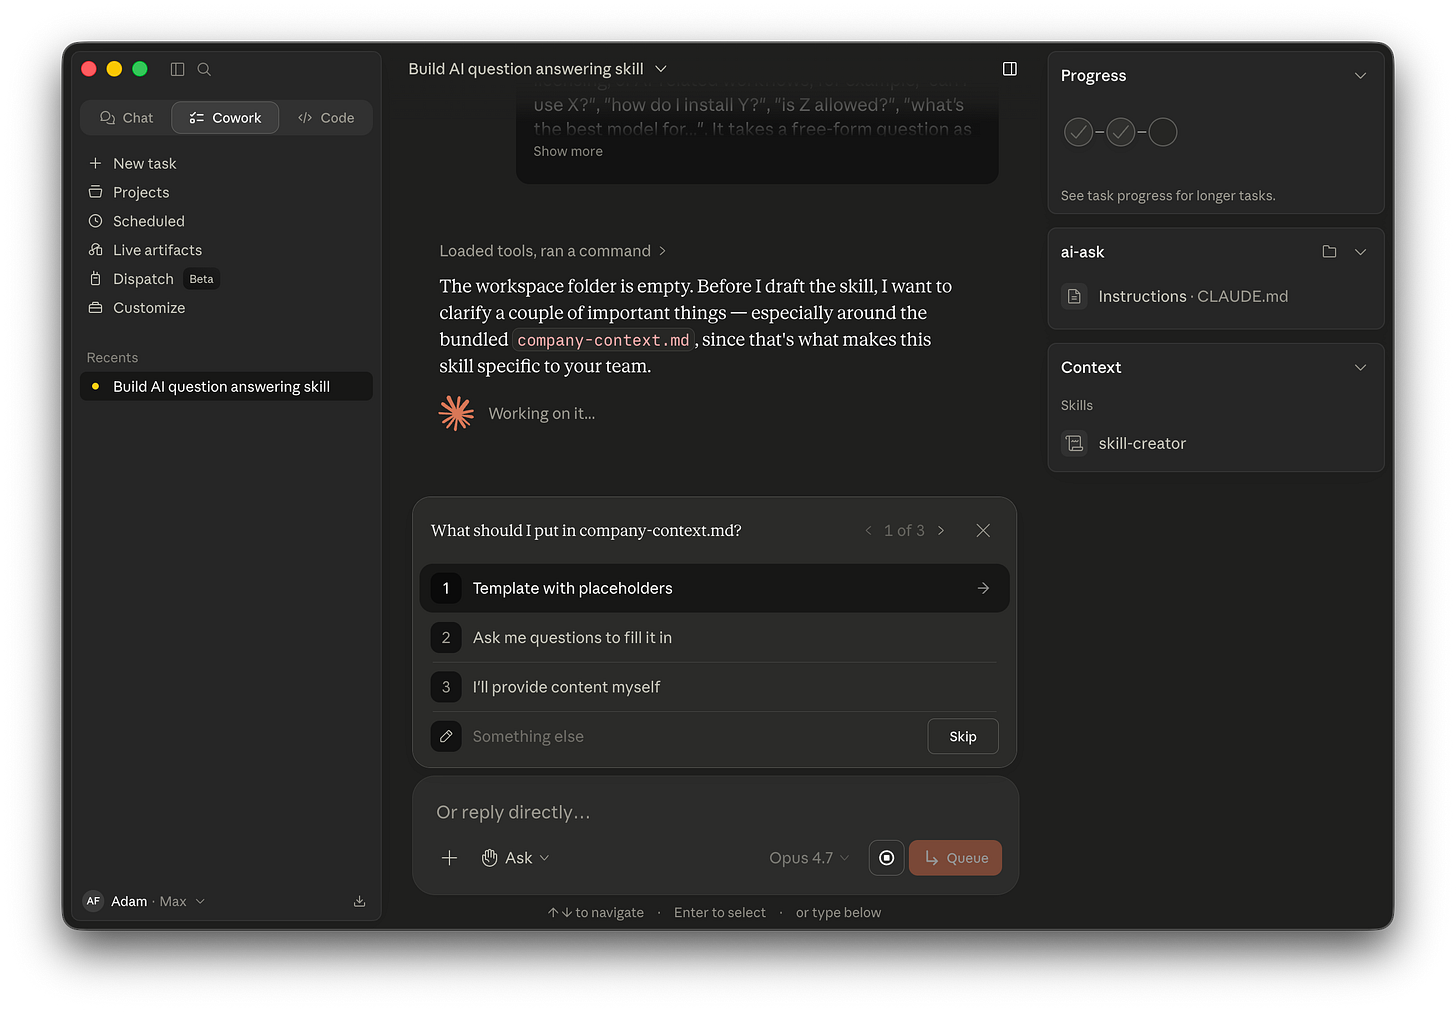Collapse the Context panel
Image resolution: width=1456 pixels, height=1012 pixels.
[x=1360, y=368]
